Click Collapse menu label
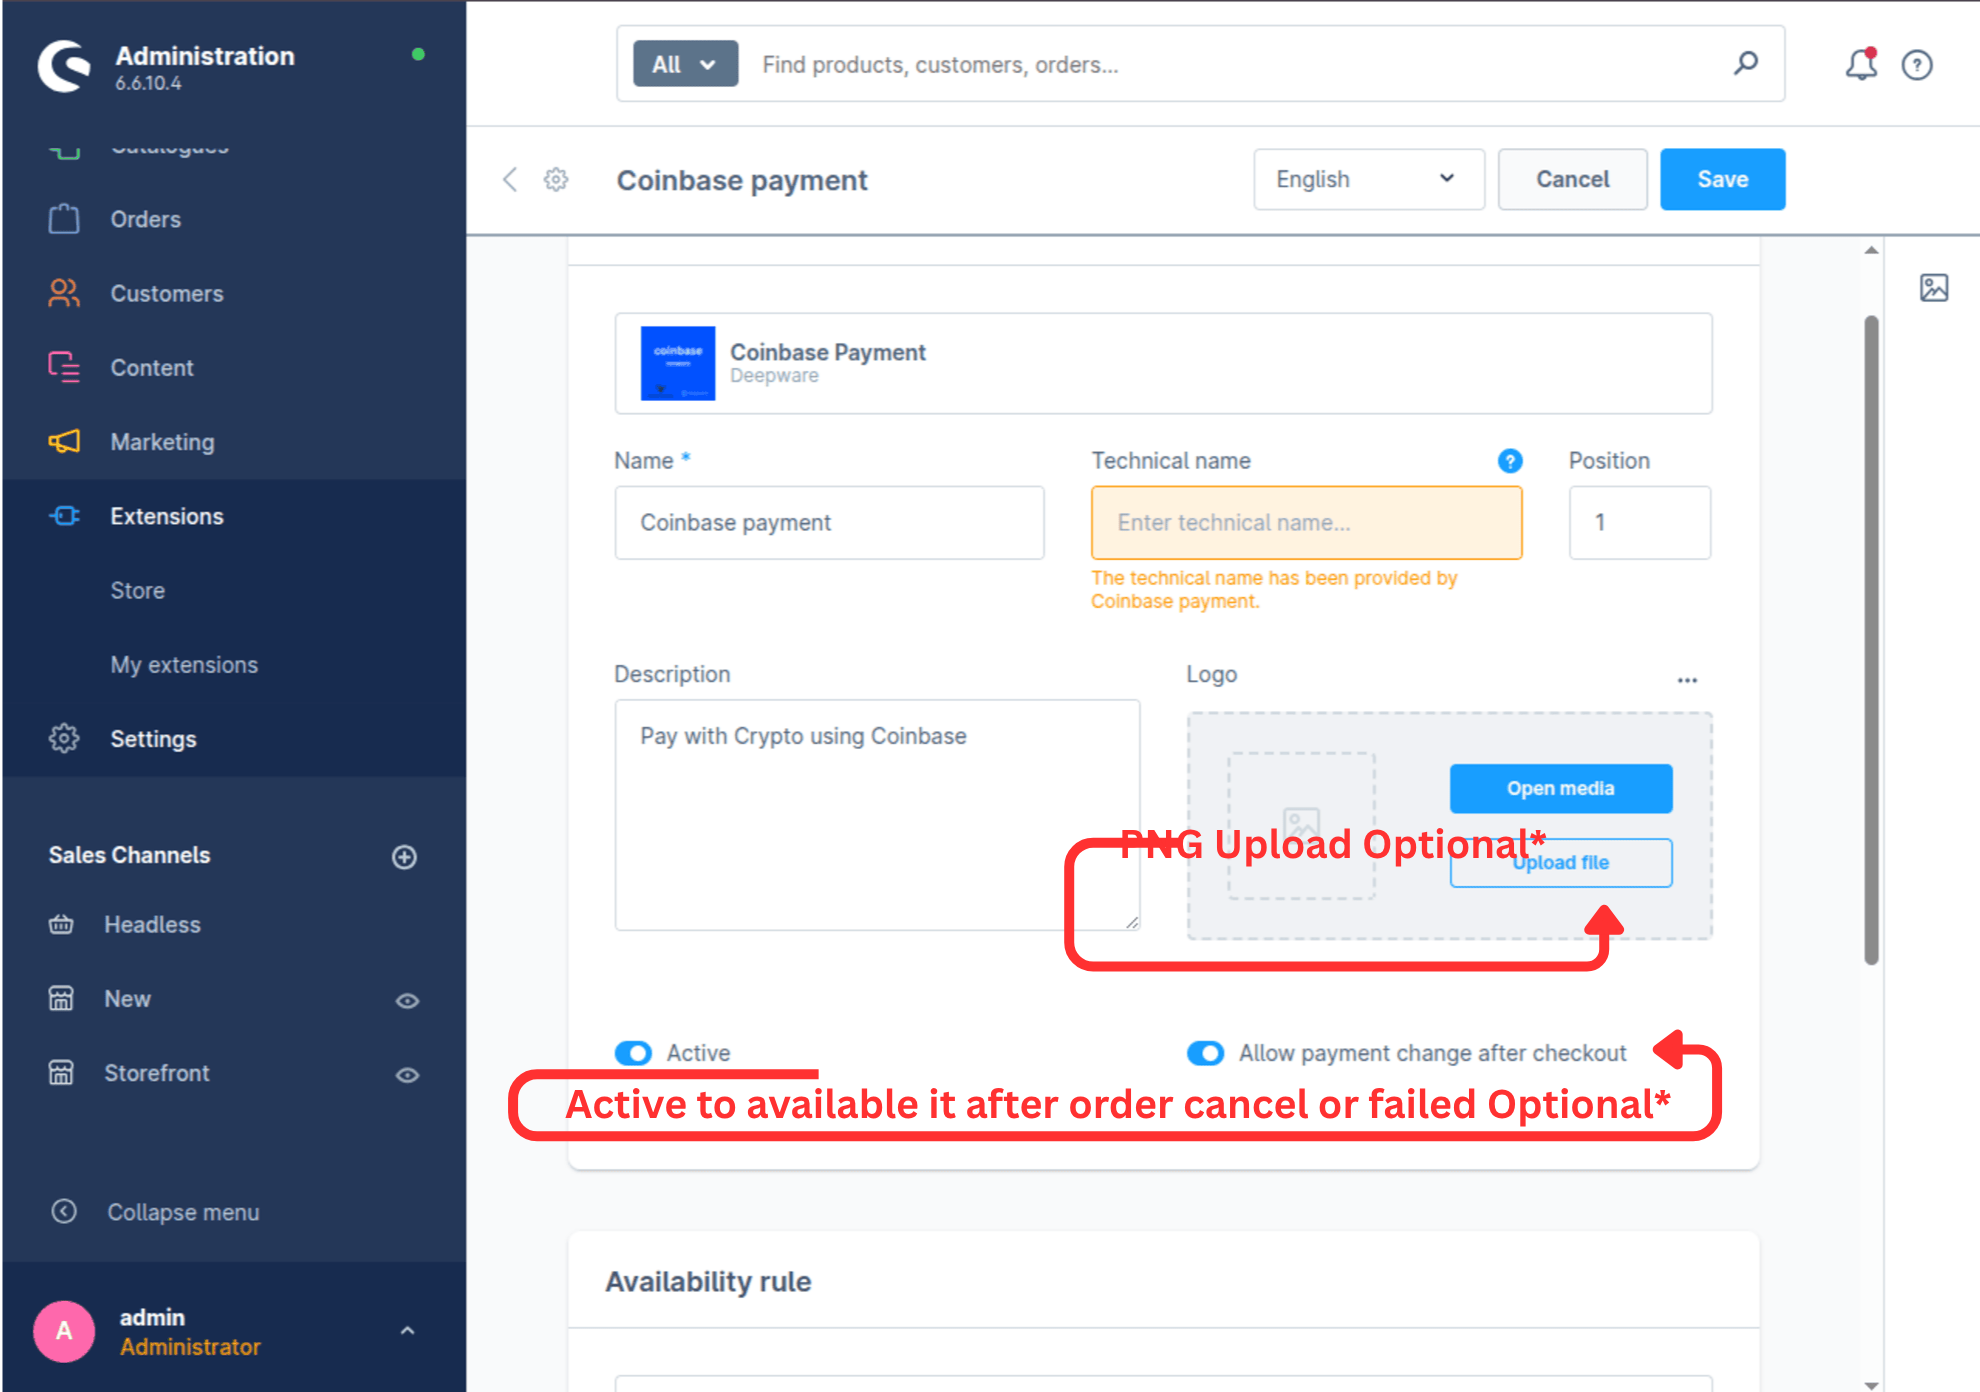The width and height of the screenshot is (1980, 1392). point(183,1212)
